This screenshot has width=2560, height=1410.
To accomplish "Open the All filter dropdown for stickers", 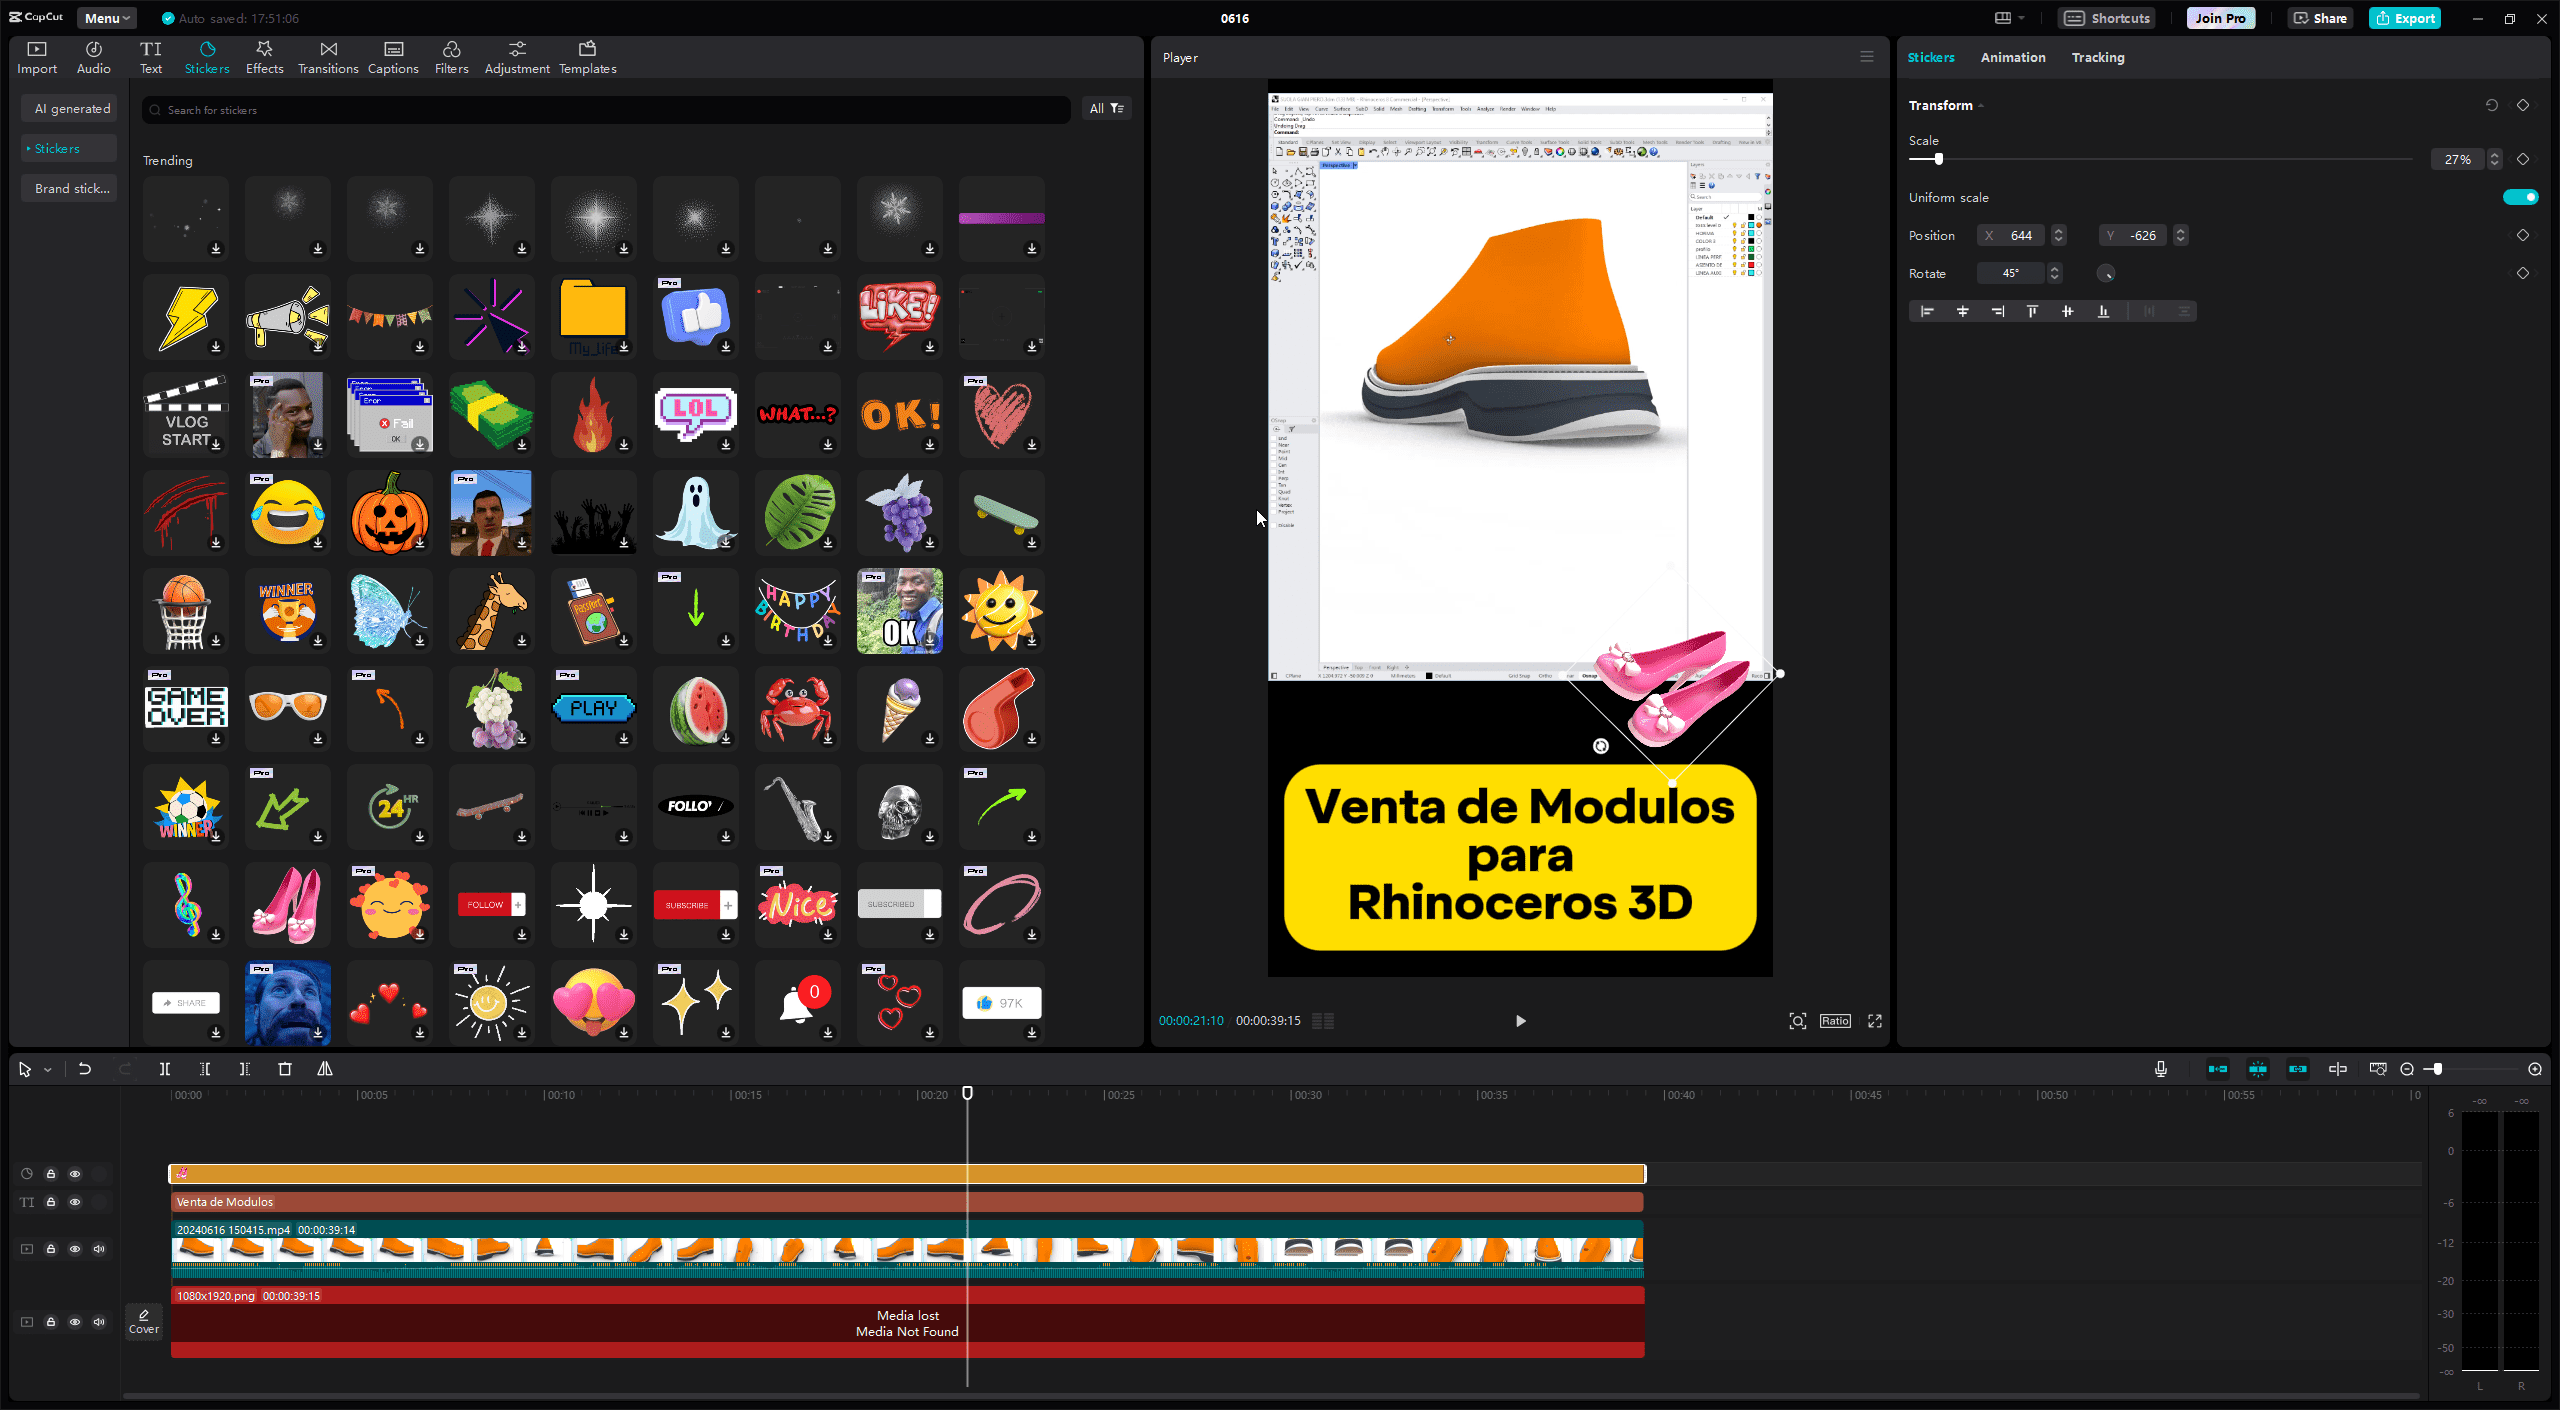I will [x=1106, y=108].
